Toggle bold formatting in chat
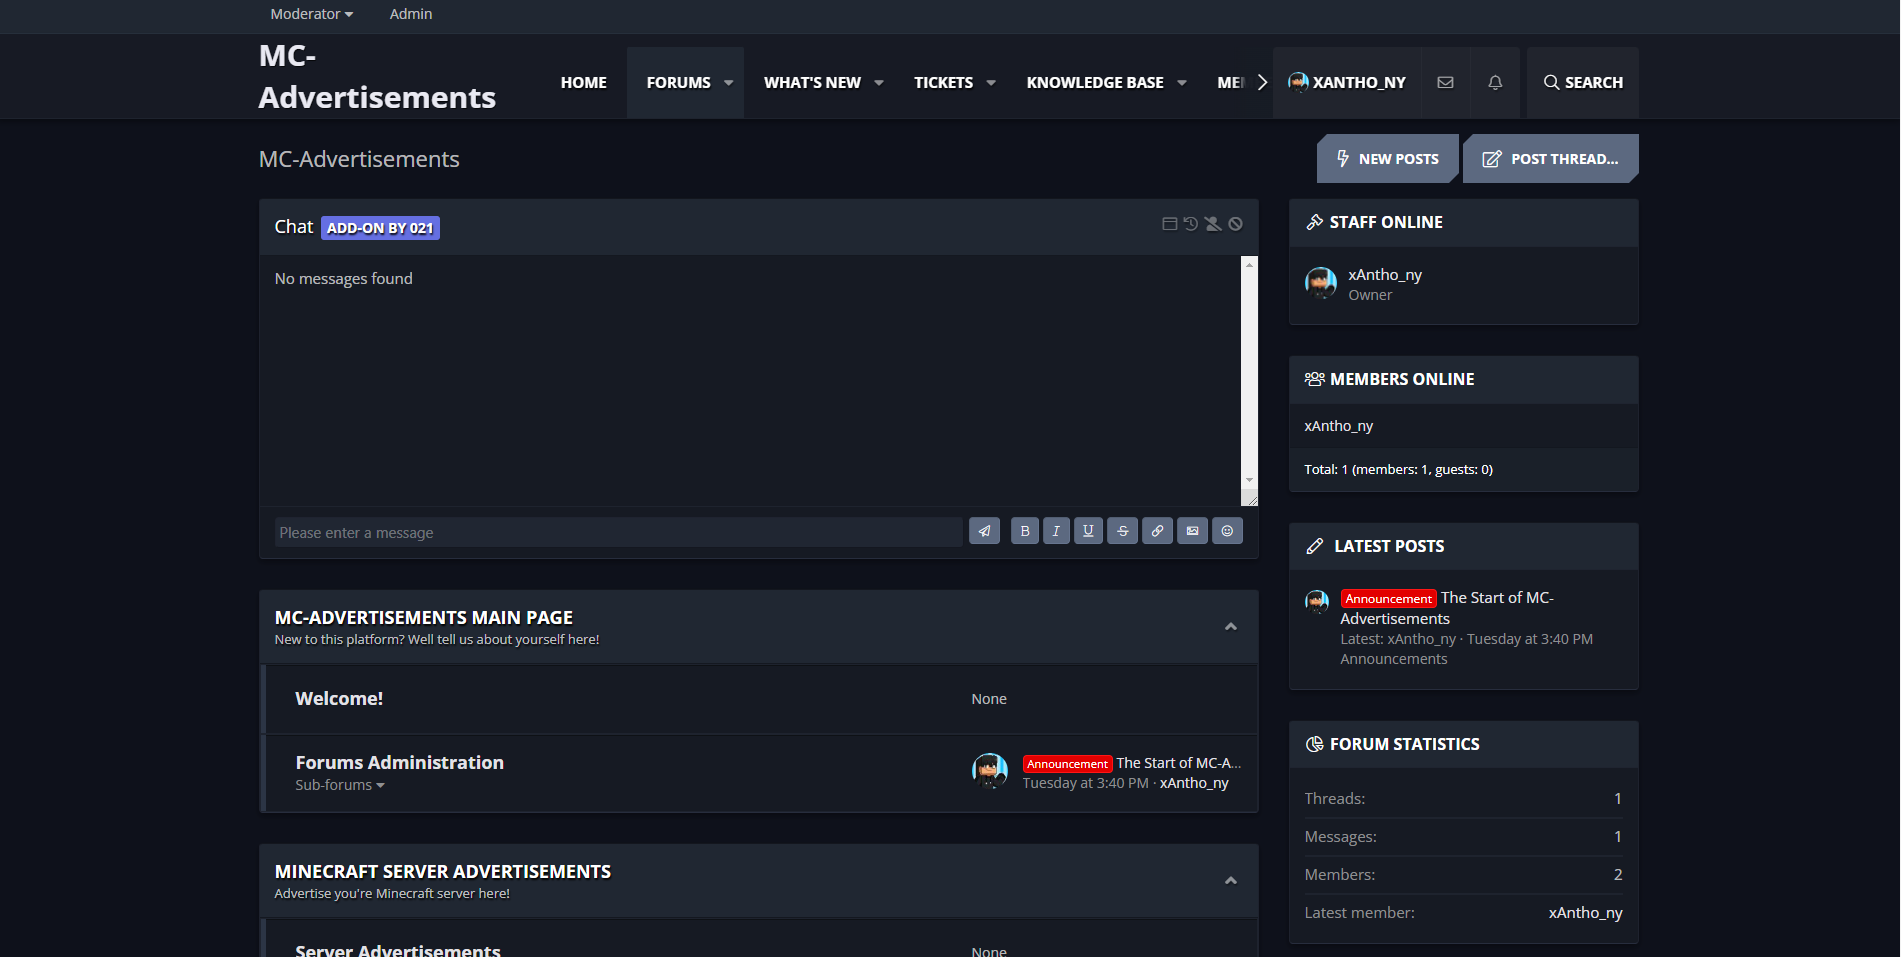The image size is (1901, 957). click(x=1025, y=531)
